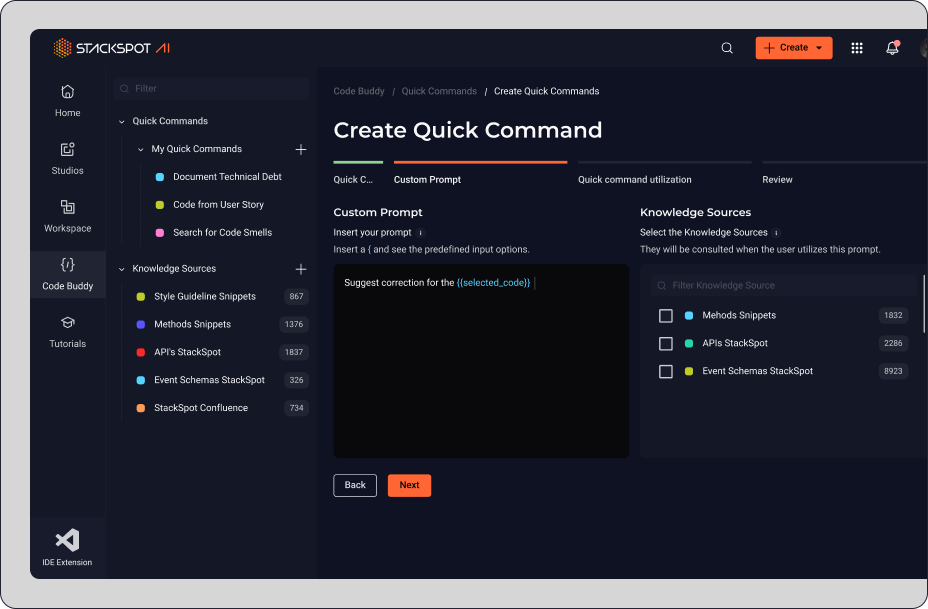Open Search for Code Smells command
This screenshot has width=928, height=609.
tap(222, 233)
